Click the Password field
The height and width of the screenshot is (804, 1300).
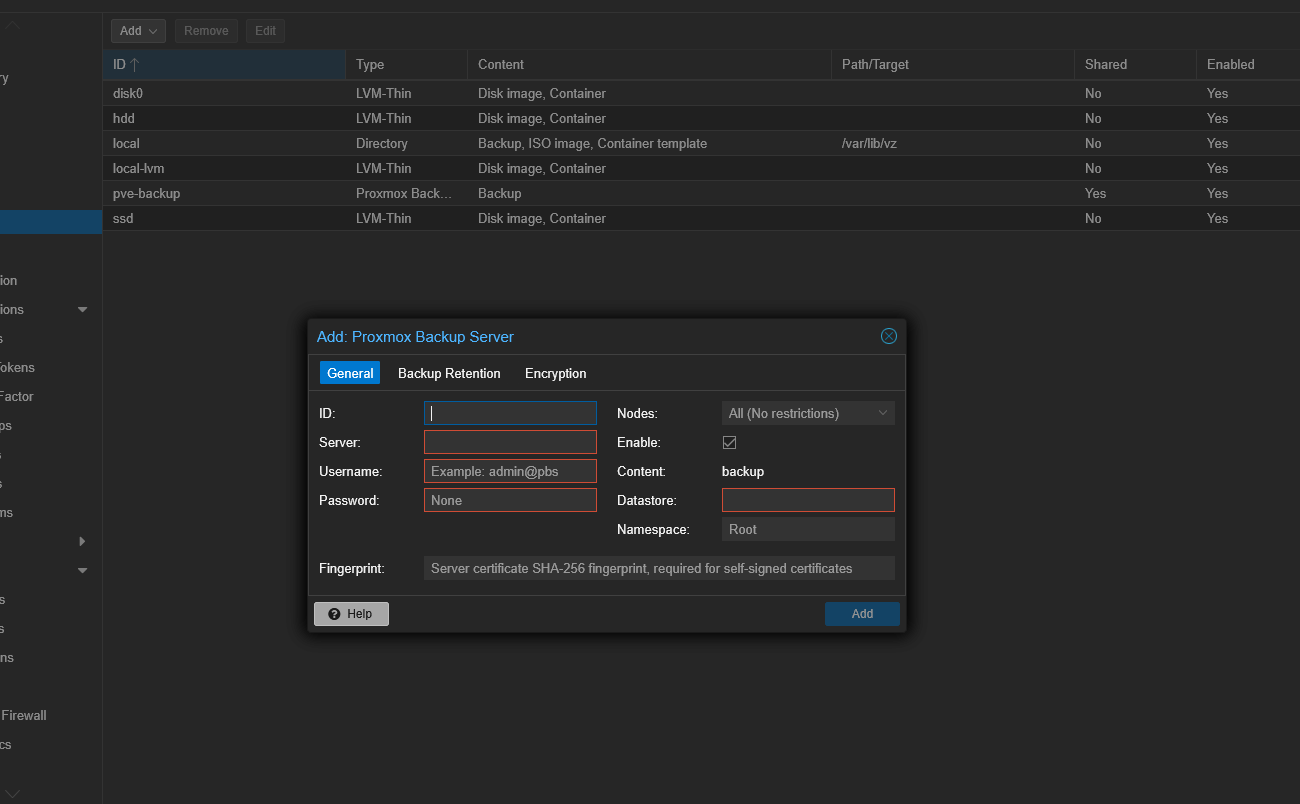pyautogui.click(x=510, y=500)
